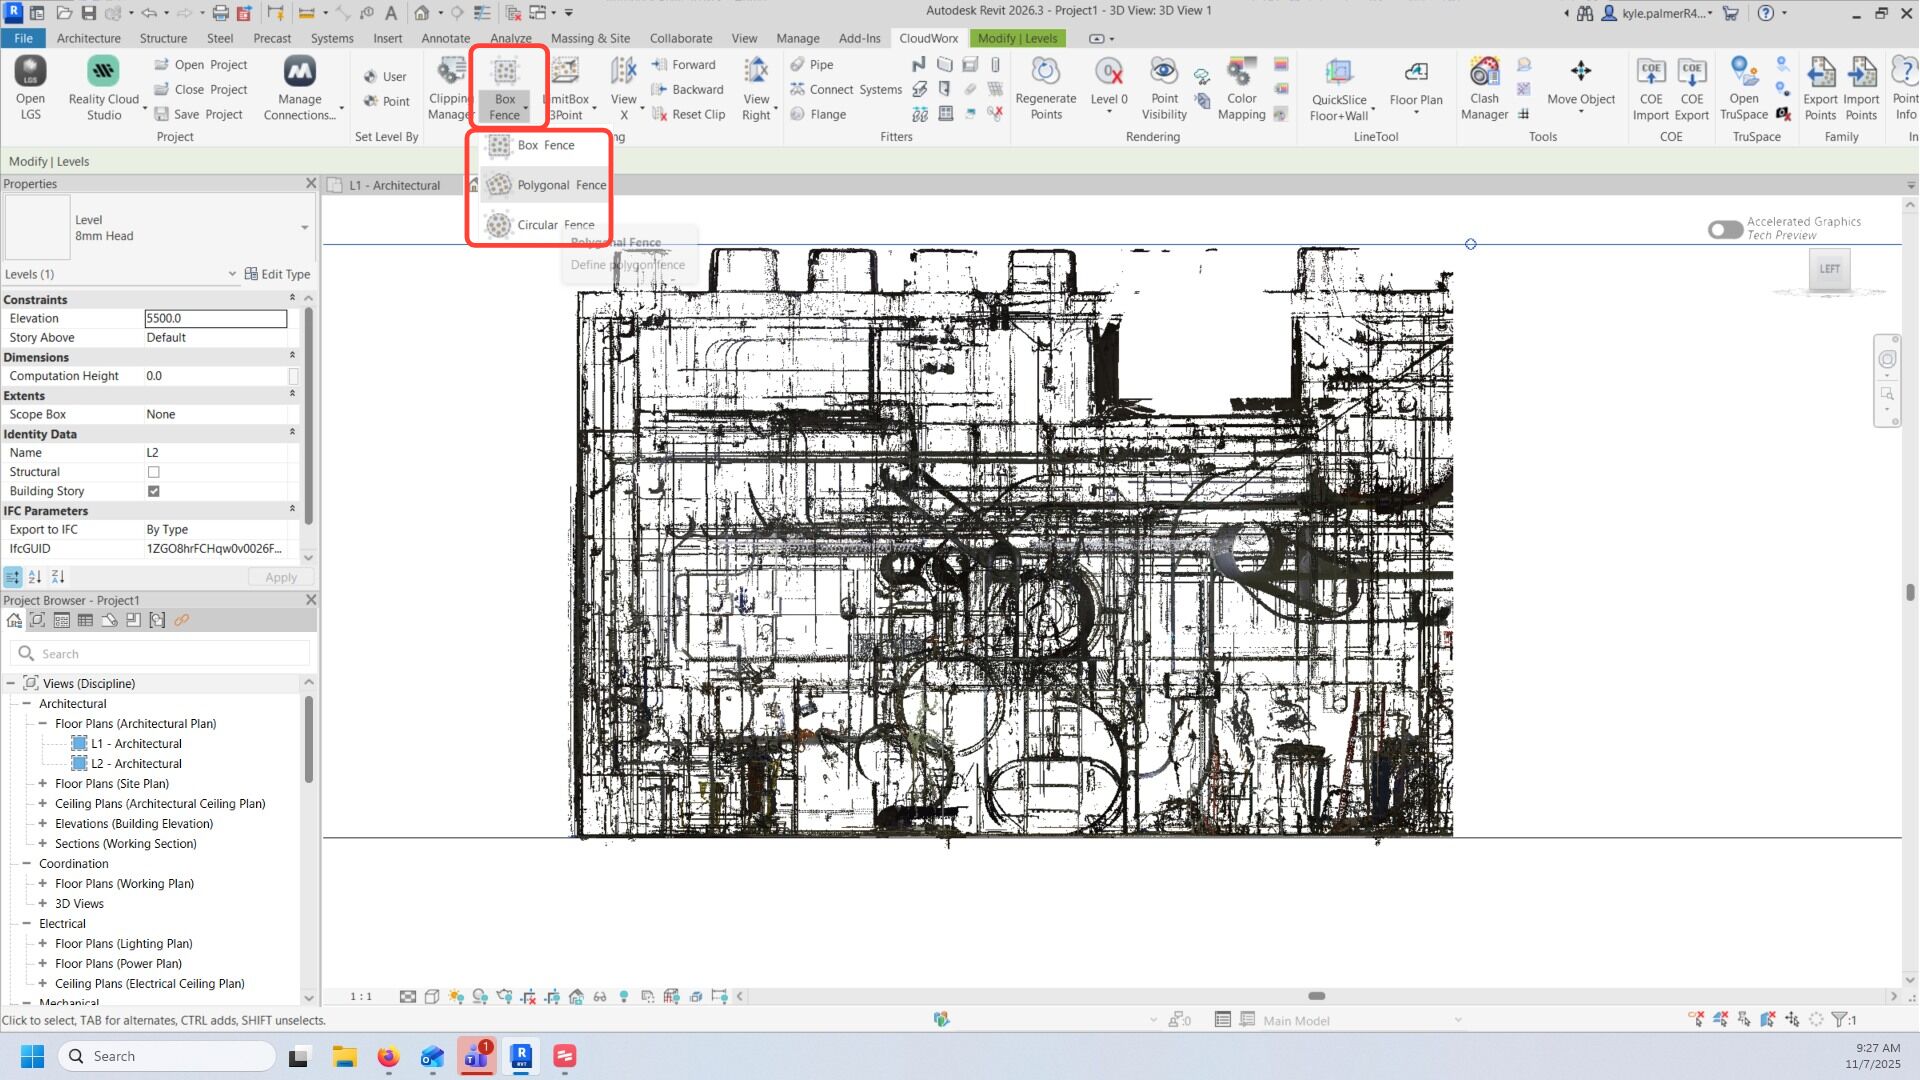Click the horizontal view scrollbar thumb
This screenshot has width=1920, height=1080.
1316,996
